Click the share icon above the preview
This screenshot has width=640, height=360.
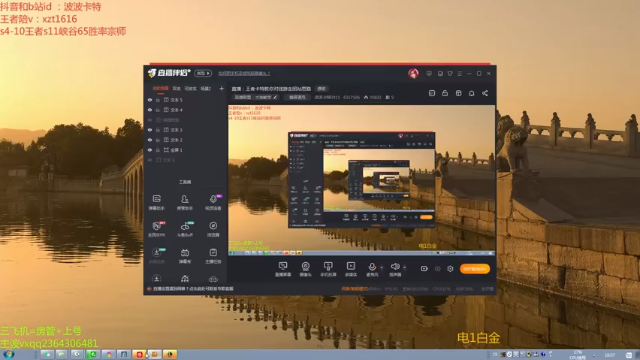tap(485, 93)
